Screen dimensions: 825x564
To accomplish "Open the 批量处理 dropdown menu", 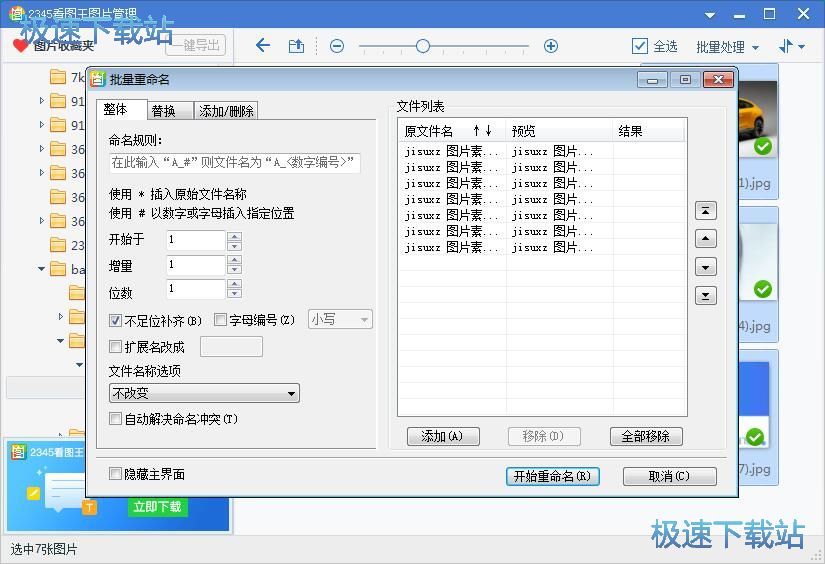I will coord(727,47).
